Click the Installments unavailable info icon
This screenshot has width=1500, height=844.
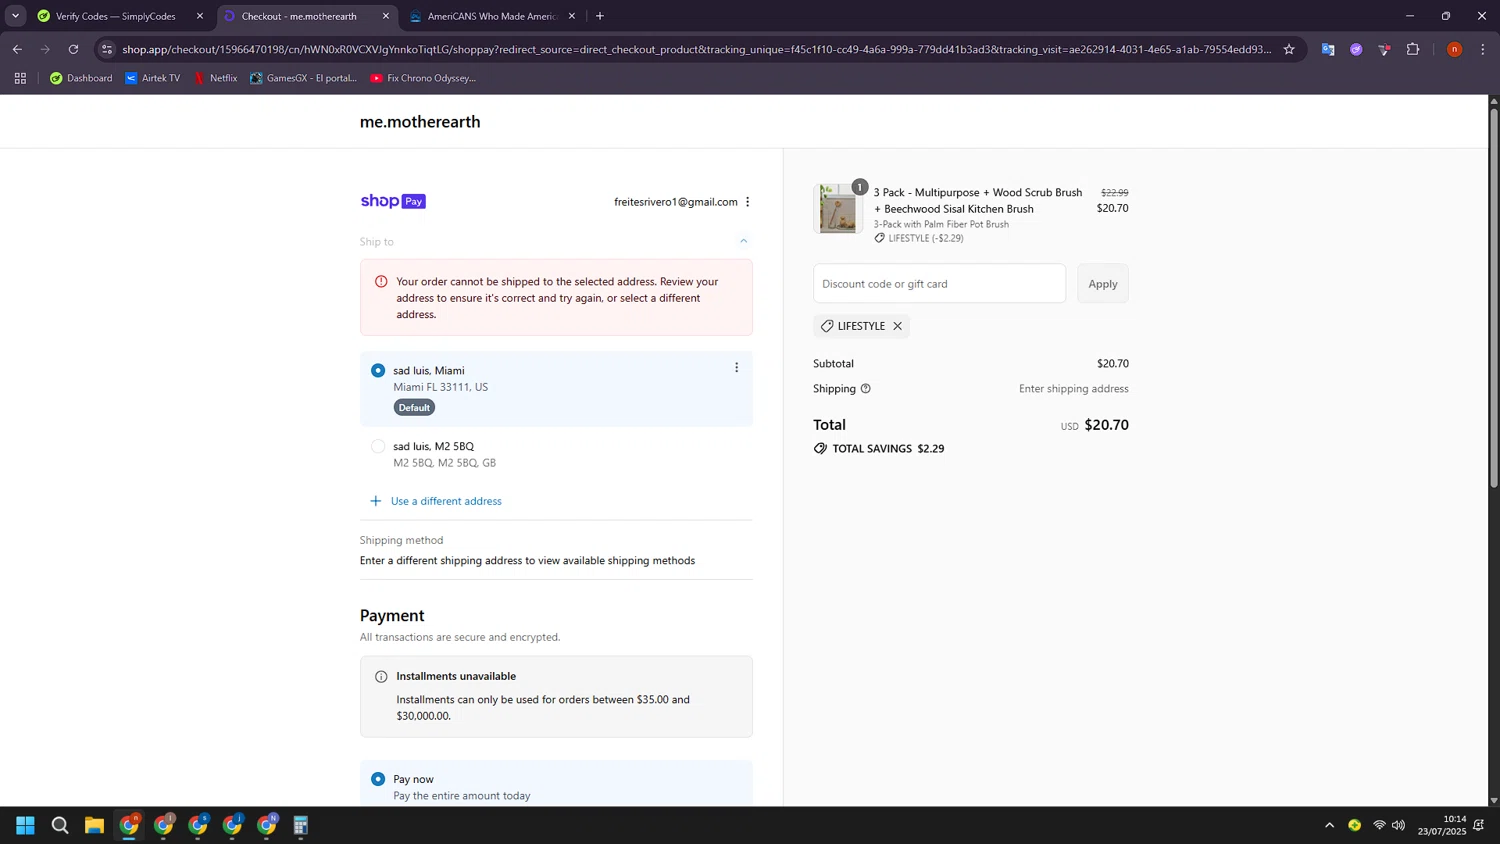coord(381,677)
